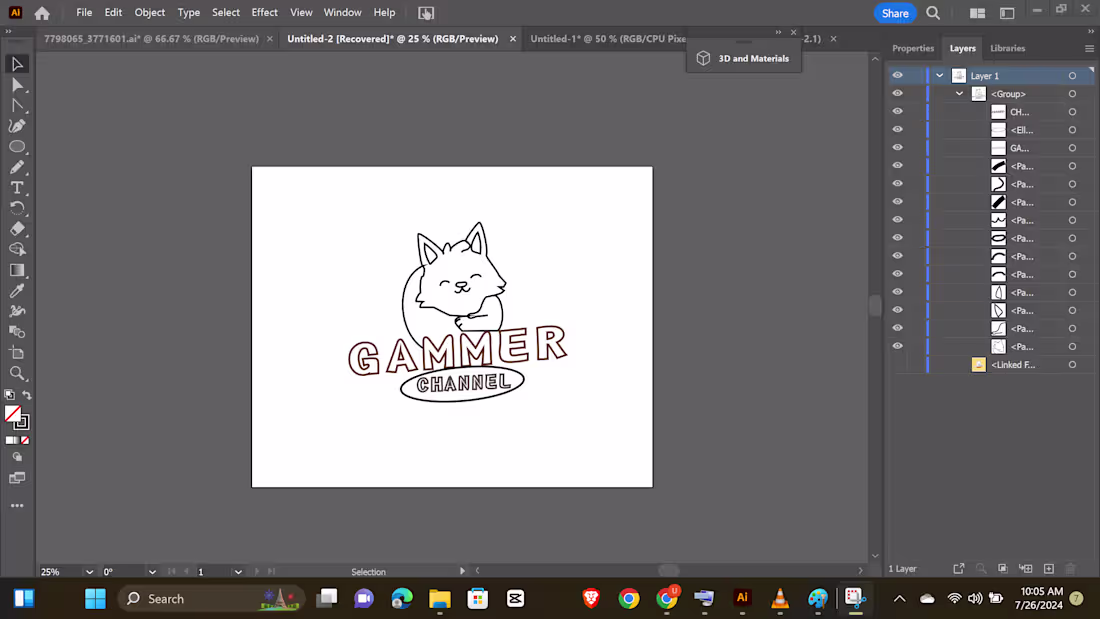Viewport: 1100px width, 619px height.
Task: Open Switch Workspace icon
Action: [1007, 13]
